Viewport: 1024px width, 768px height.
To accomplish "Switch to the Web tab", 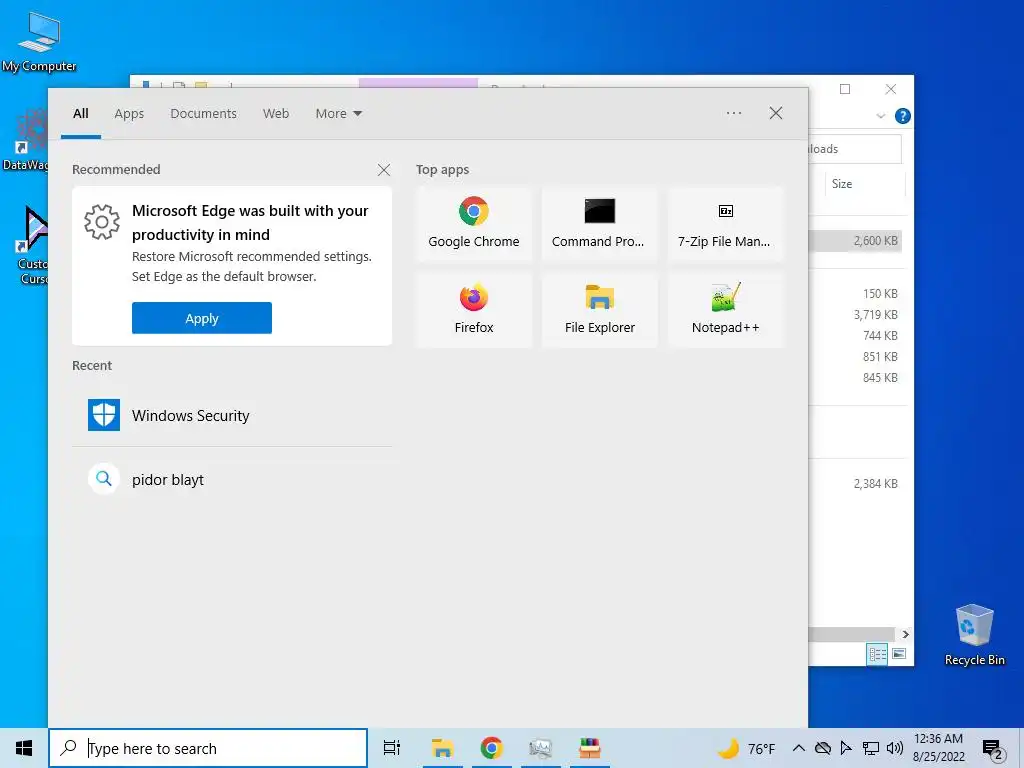I will 276,114.
